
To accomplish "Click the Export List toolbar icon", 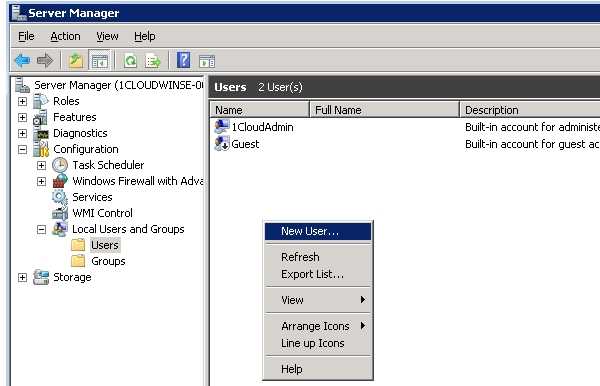I will click(153, 60).
